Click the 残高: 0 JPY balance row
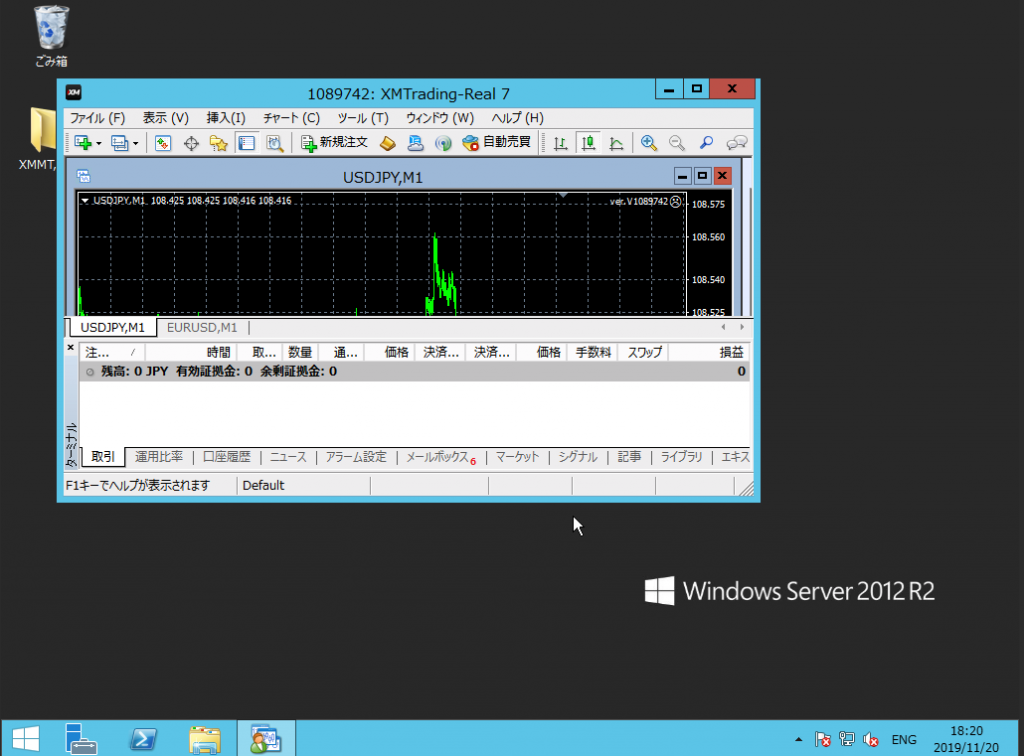This screenshot has height=756, width=1024. [x=415, y=371]
